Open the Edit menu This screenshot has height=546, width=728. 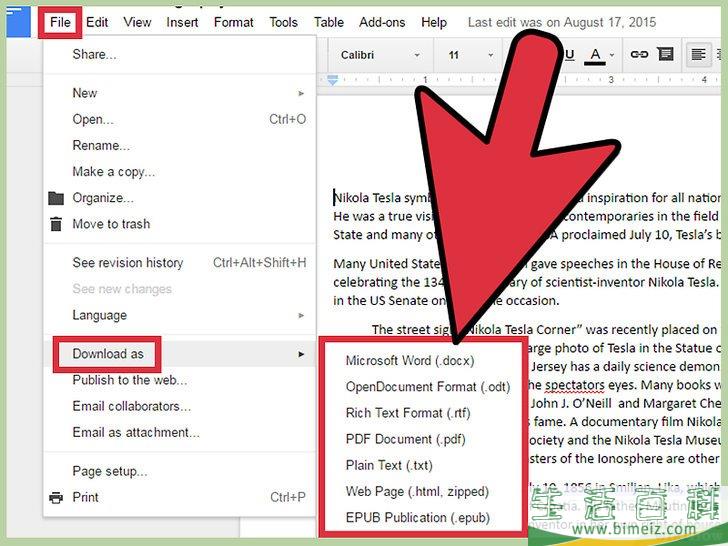pos(97,22)
